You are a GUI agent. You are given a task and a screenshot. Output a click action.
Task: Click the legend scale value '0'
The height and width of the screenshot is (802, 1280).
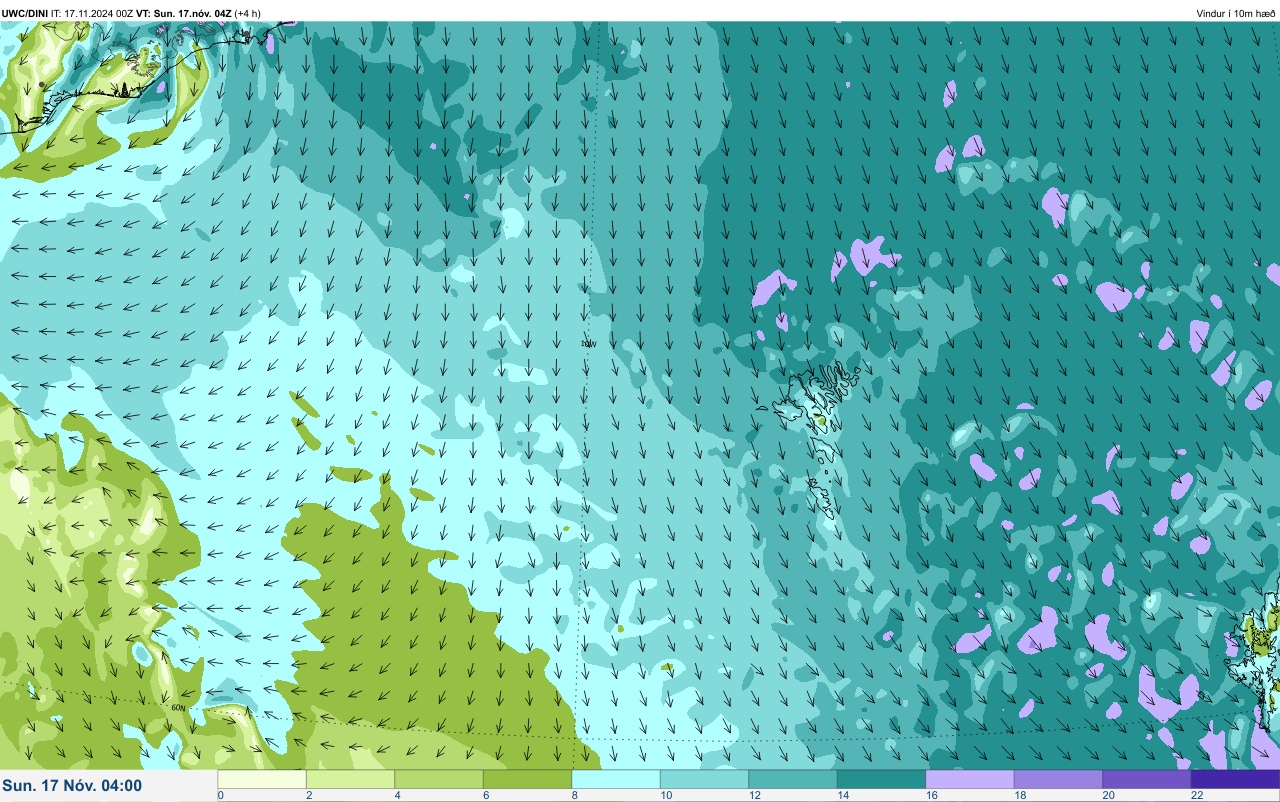[x=220, y=795]
